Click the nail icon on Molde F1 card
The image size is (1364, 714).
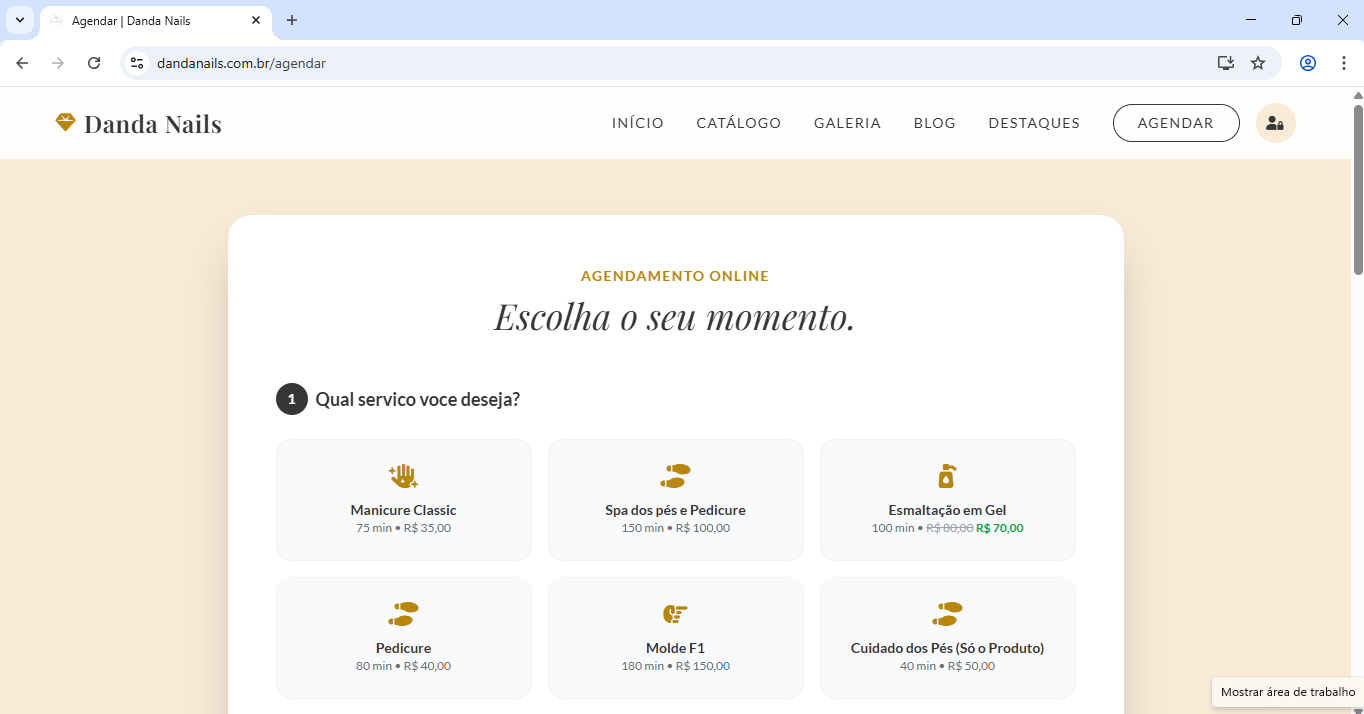click(x=675, y=613)
